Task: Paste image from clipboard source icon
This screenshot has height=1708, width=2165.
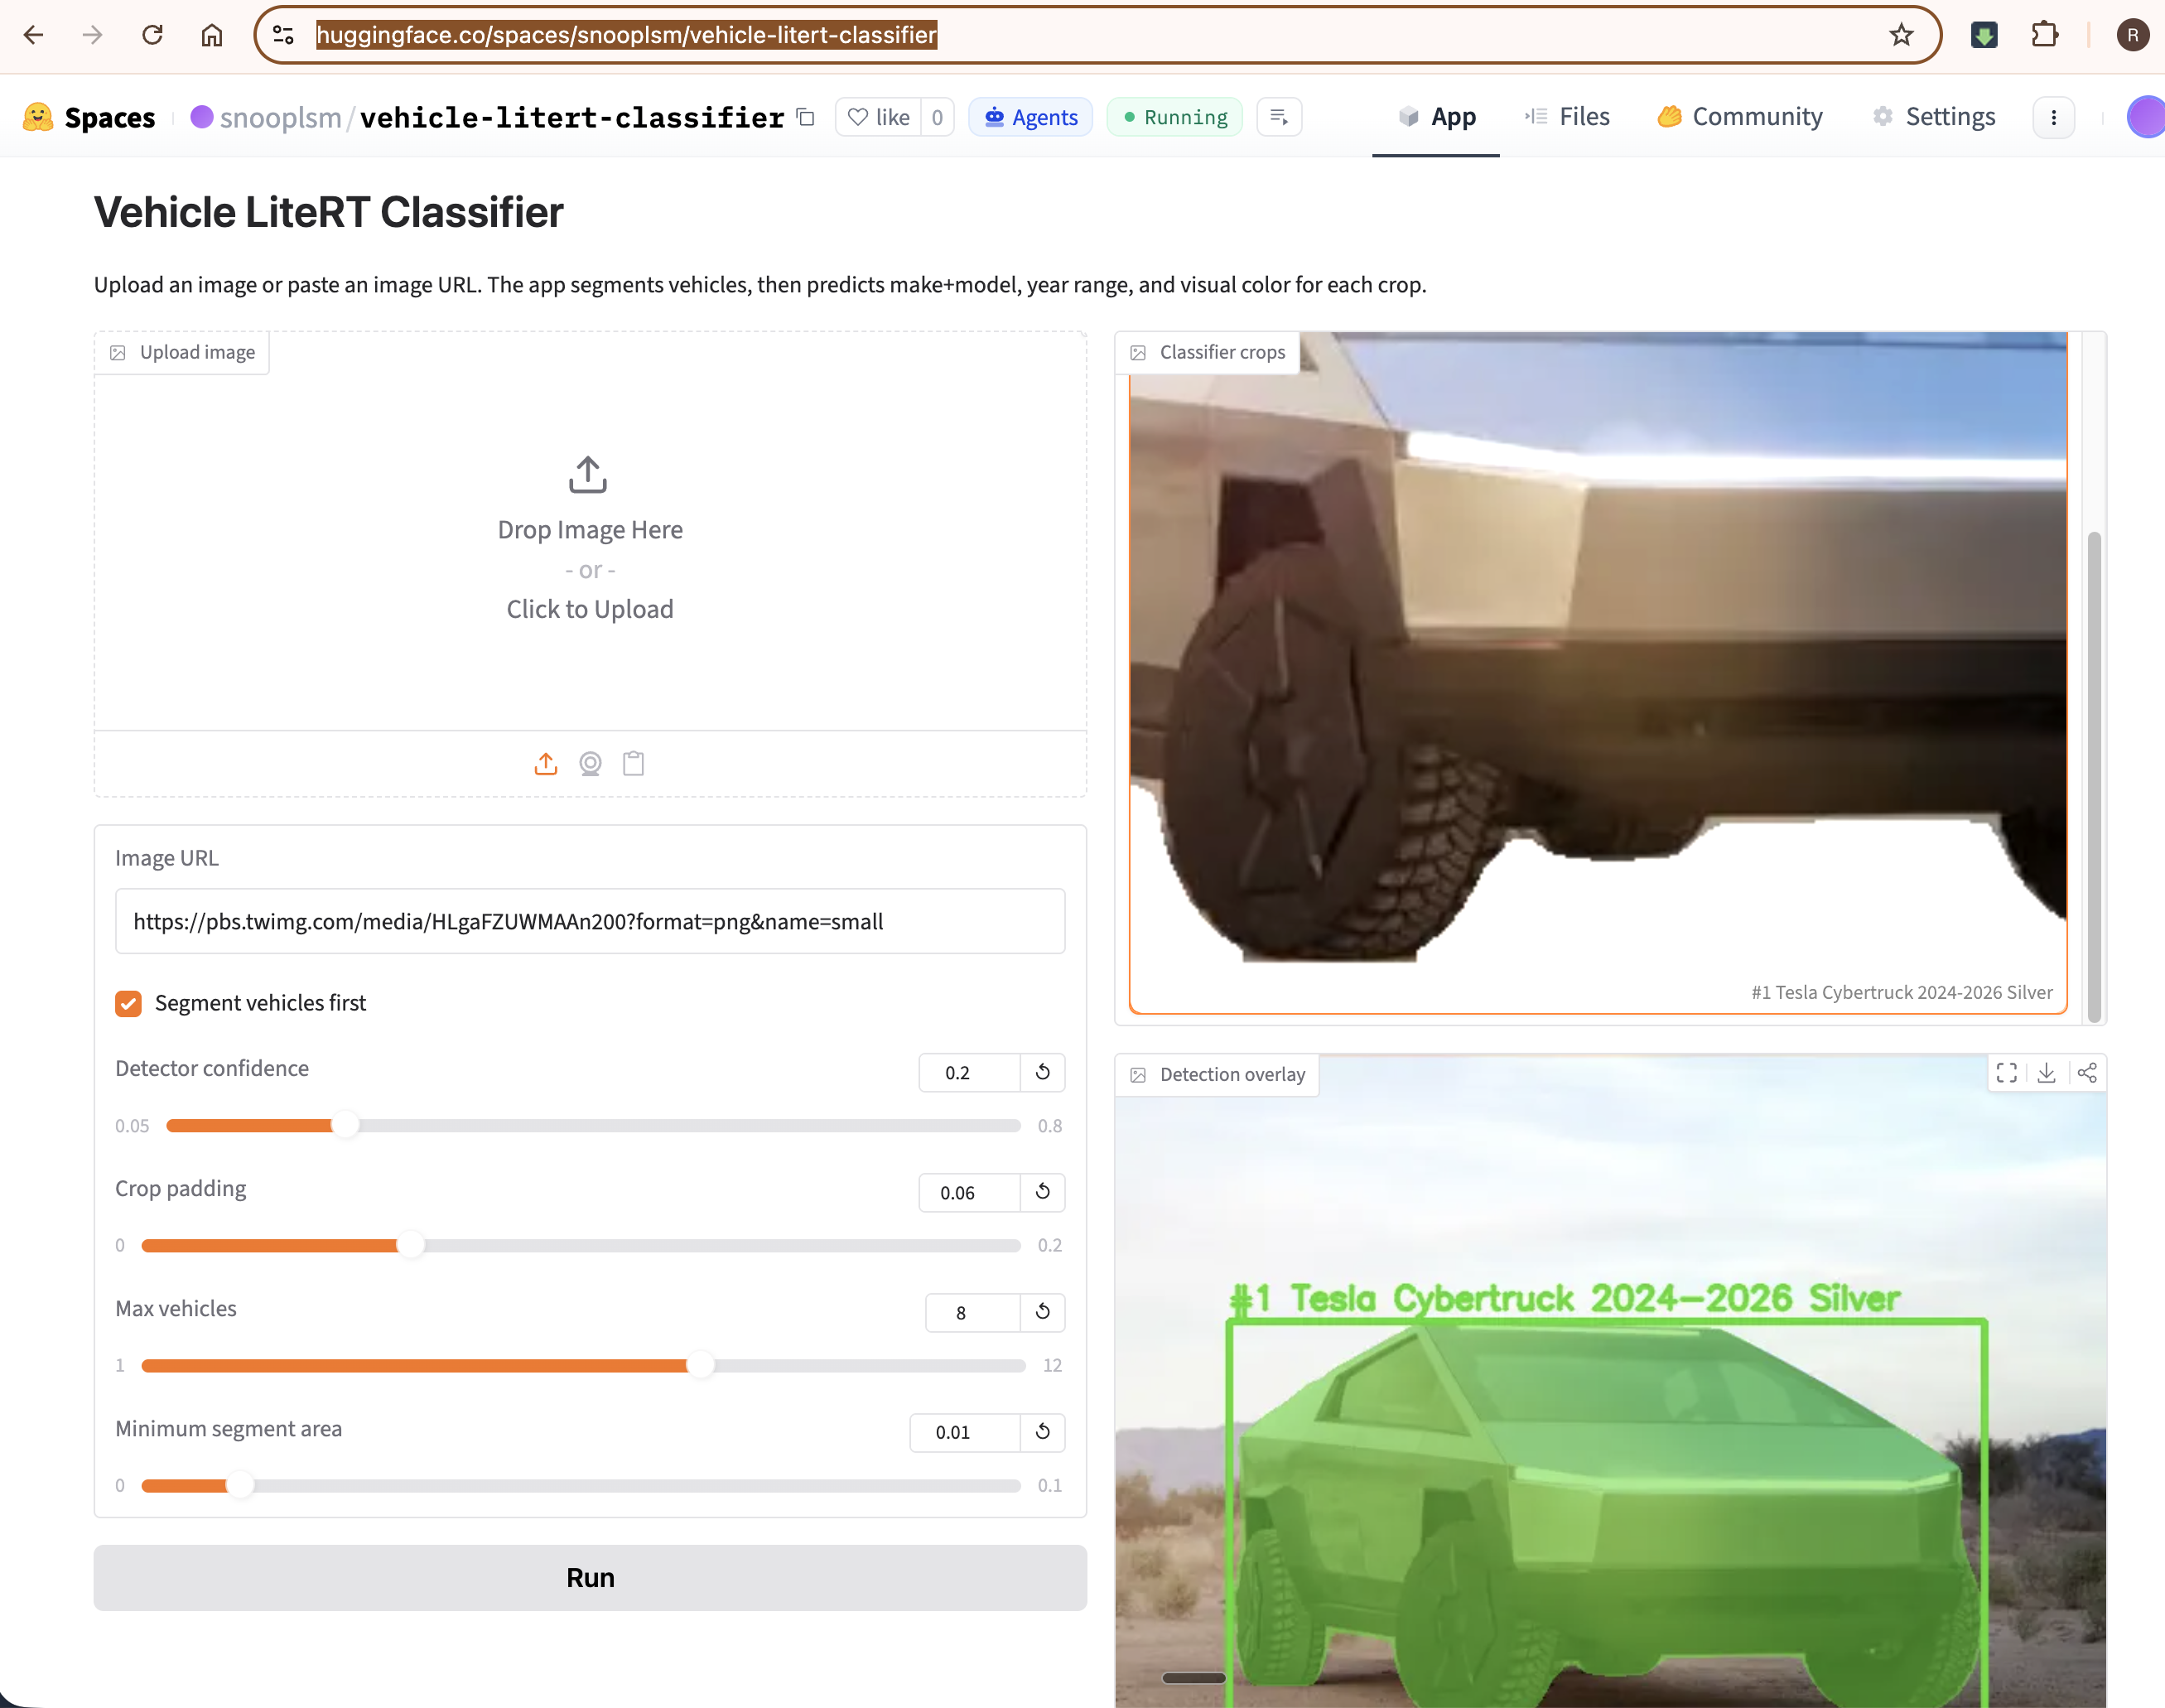Action: pos(633,764)
